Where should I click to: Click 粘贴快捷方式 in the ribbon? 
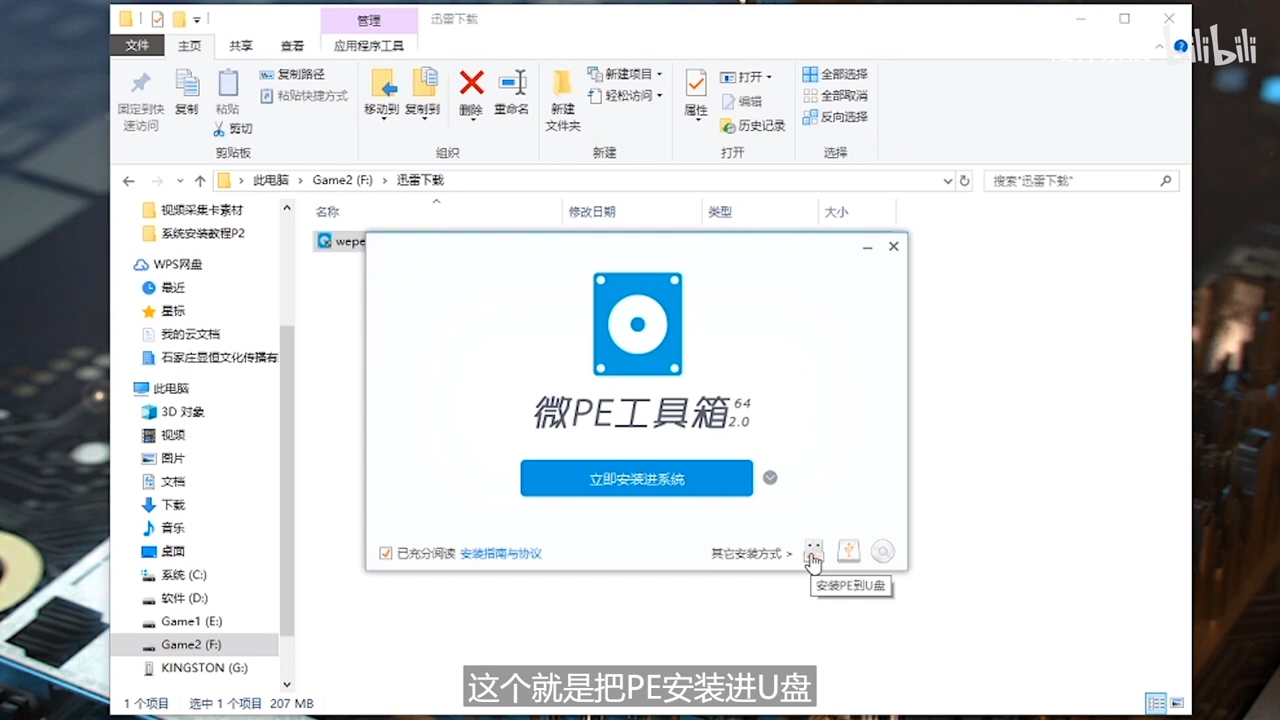click(x=304, y=96)
